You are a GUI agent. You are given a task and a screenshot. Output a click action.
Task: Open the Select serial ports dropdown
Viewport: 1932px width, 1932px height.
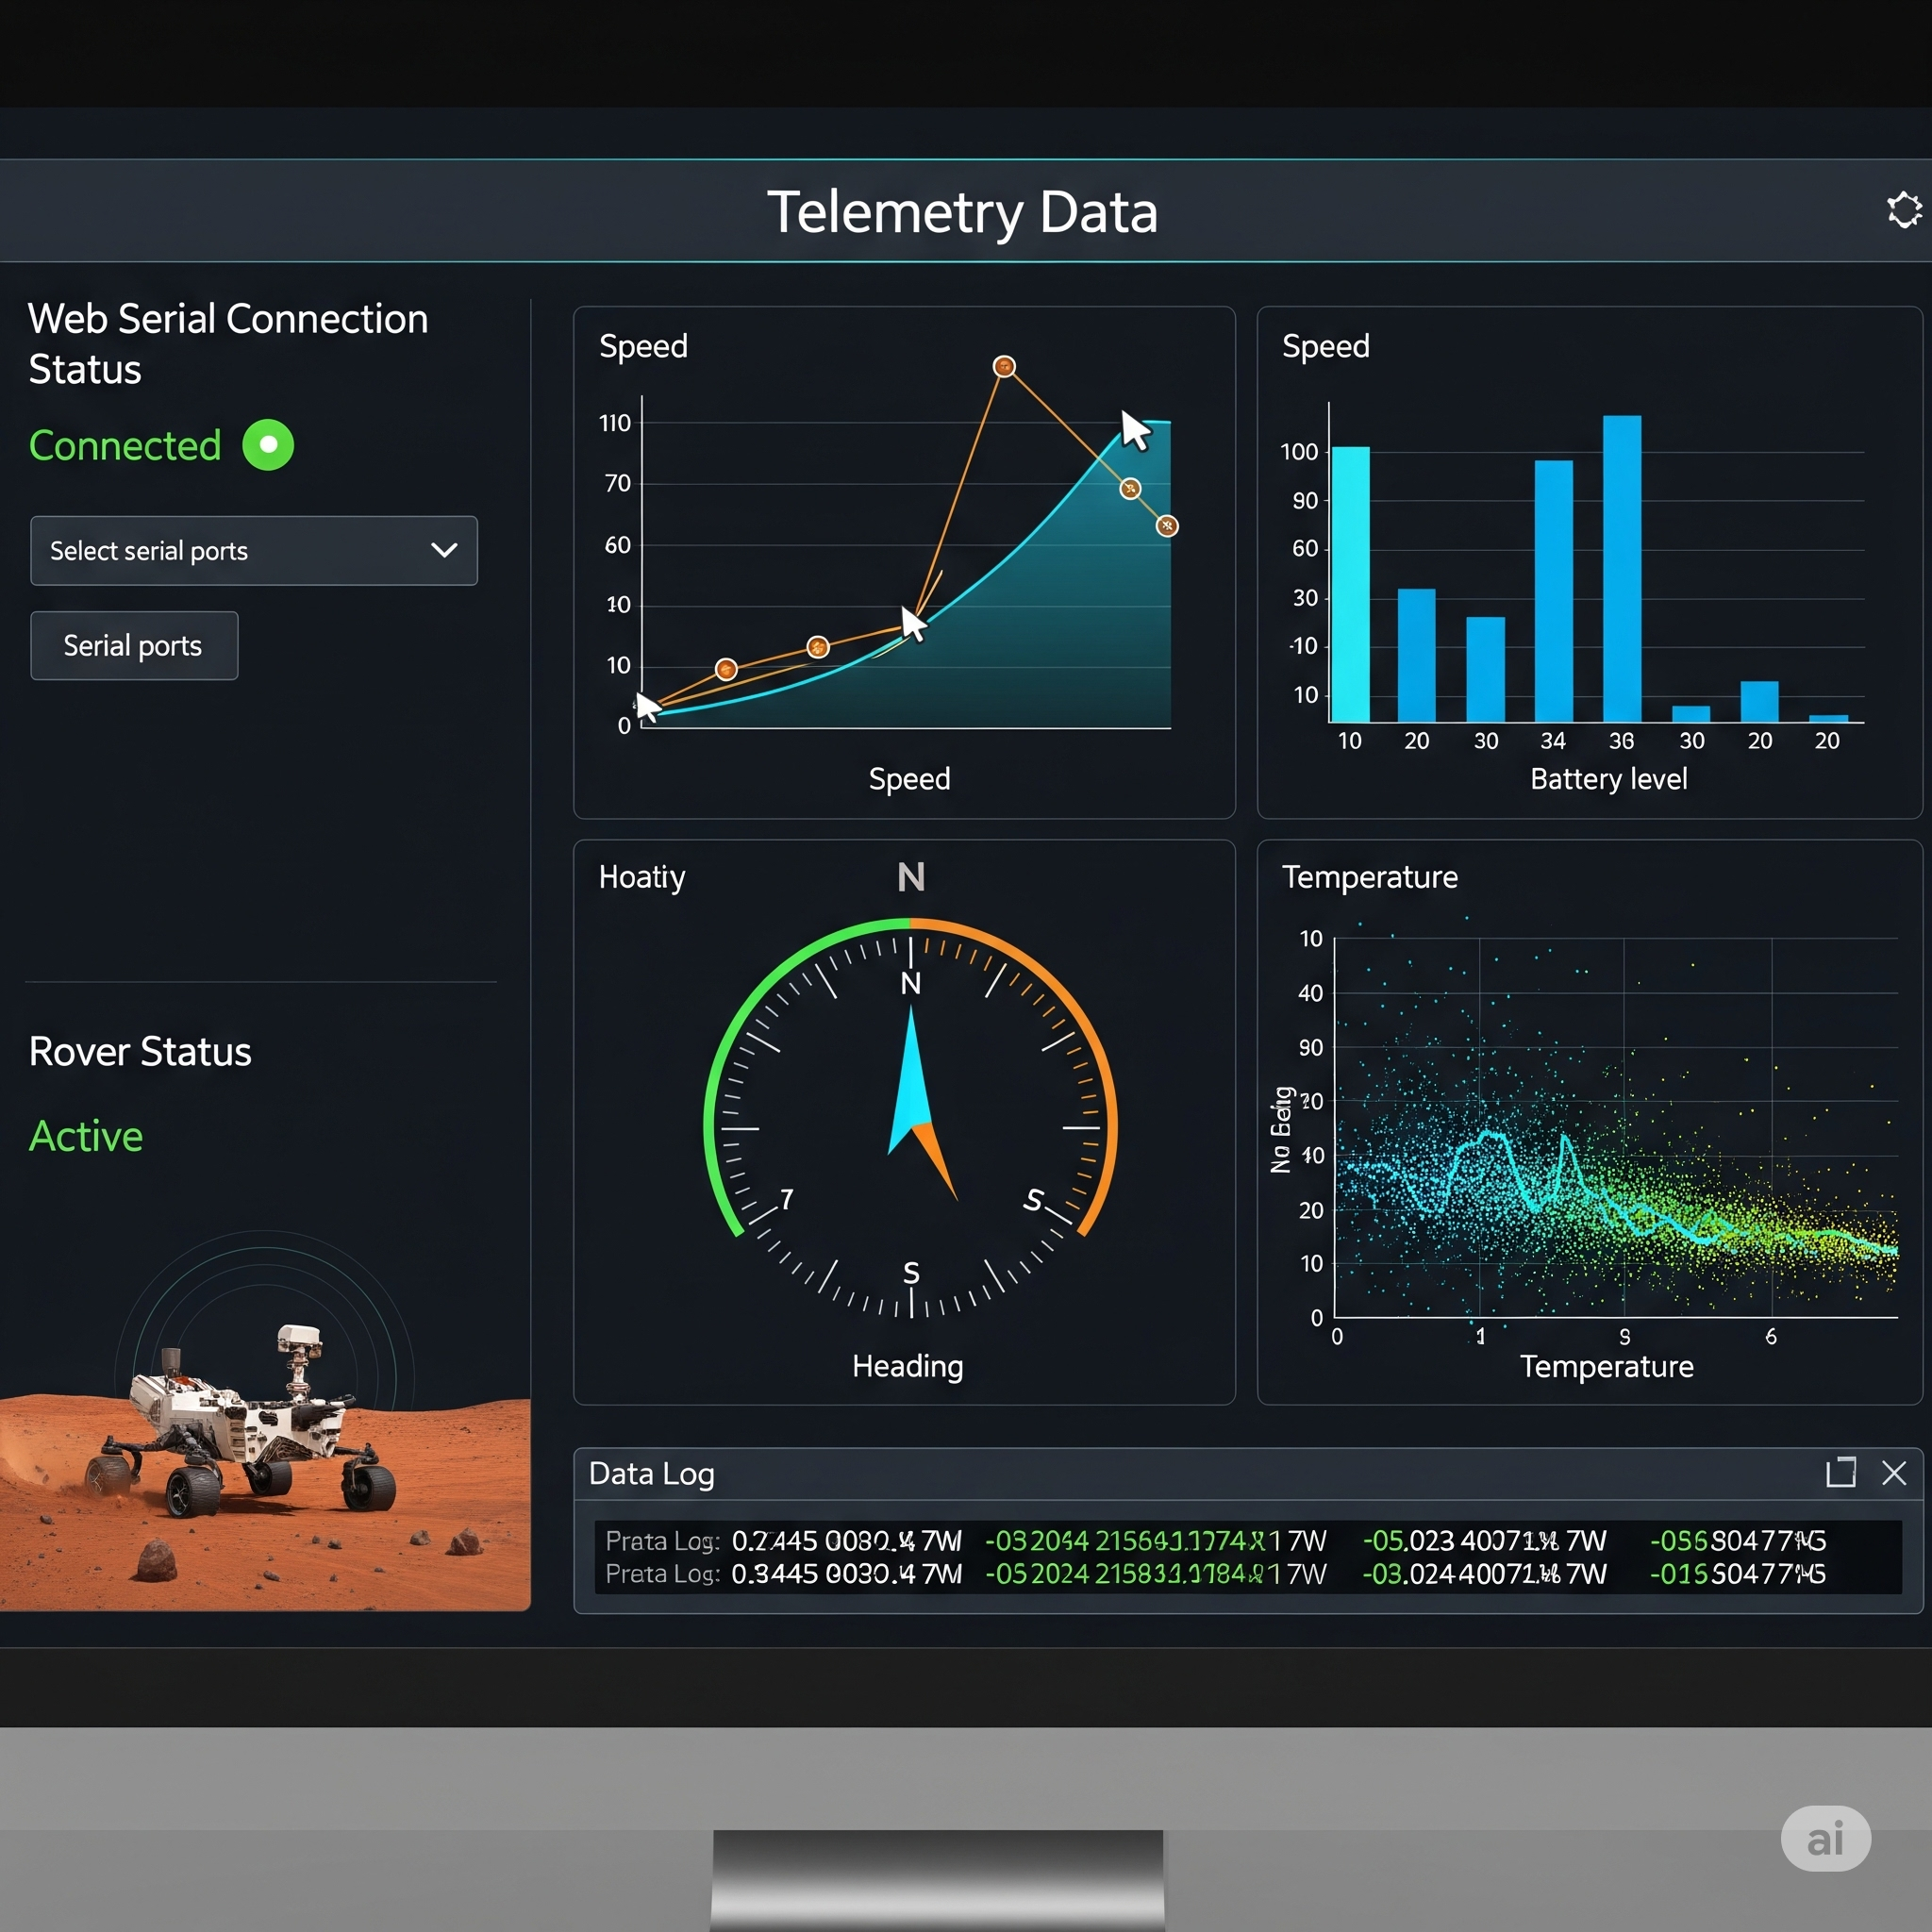tap(254, 551)
